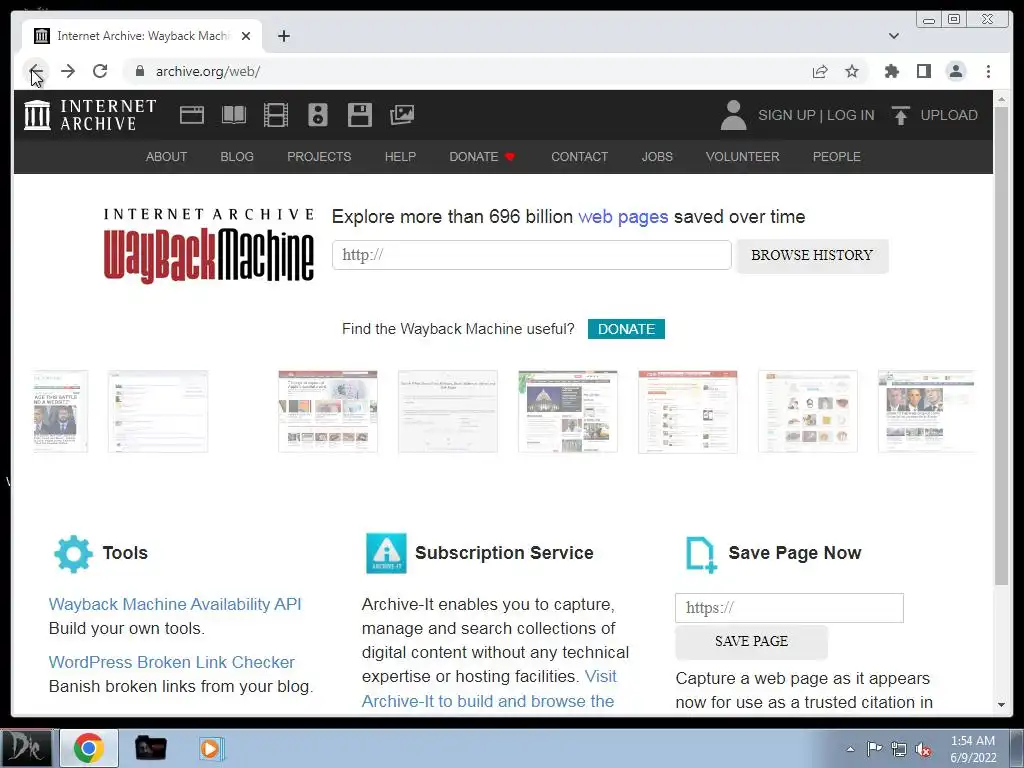Focus the Save Page Now https:// field
The image size is (1024, 768).
789,608
